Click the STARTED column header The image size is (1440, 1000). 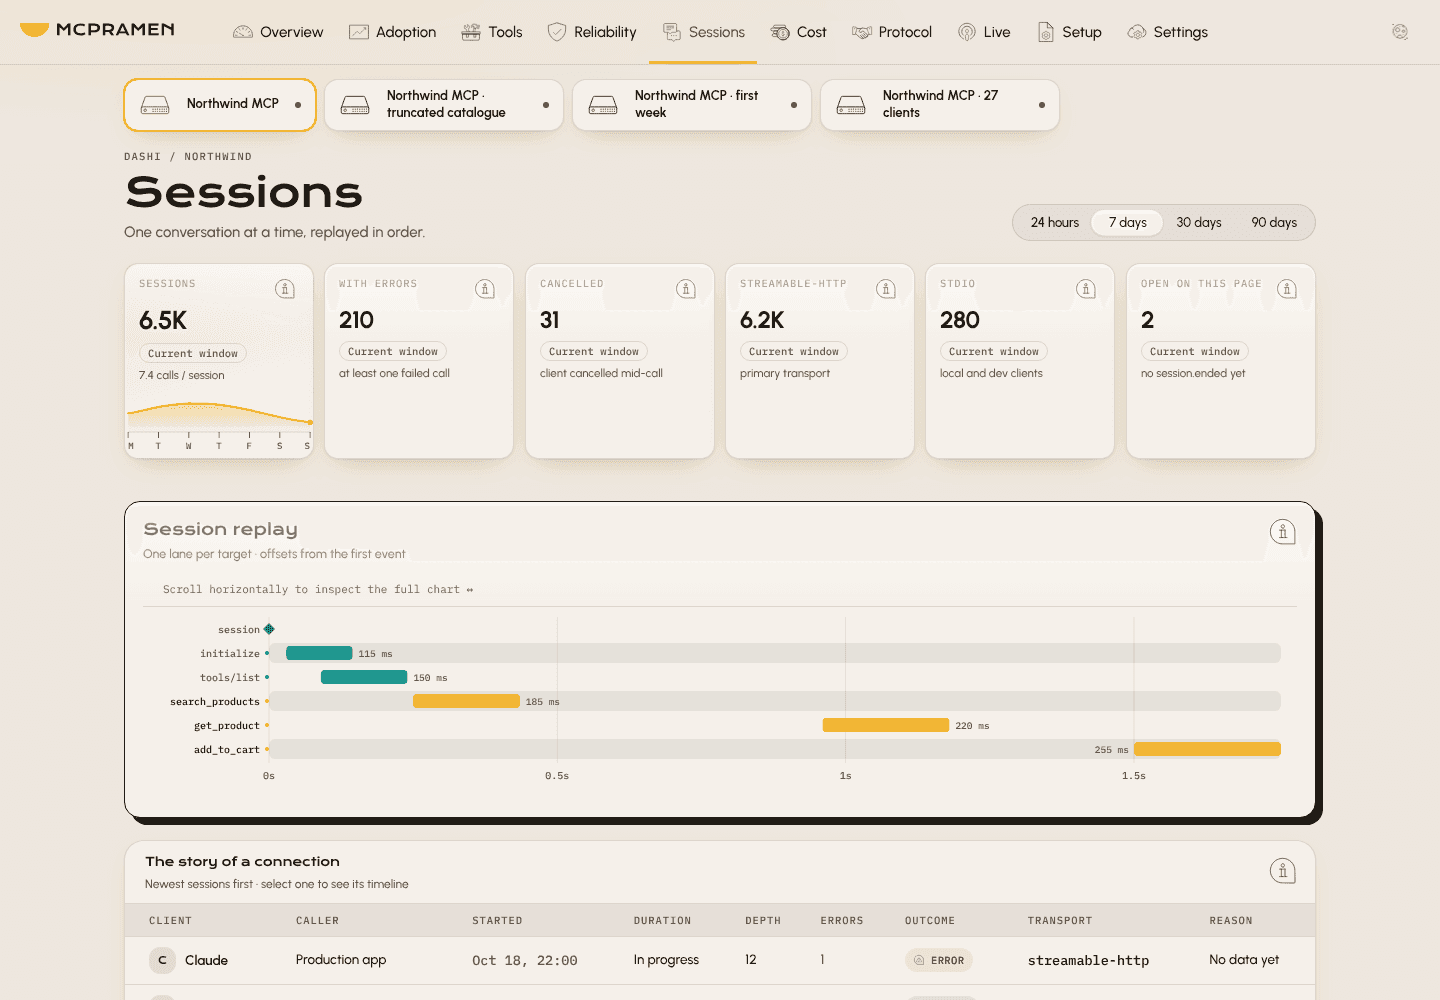[497, 921]
